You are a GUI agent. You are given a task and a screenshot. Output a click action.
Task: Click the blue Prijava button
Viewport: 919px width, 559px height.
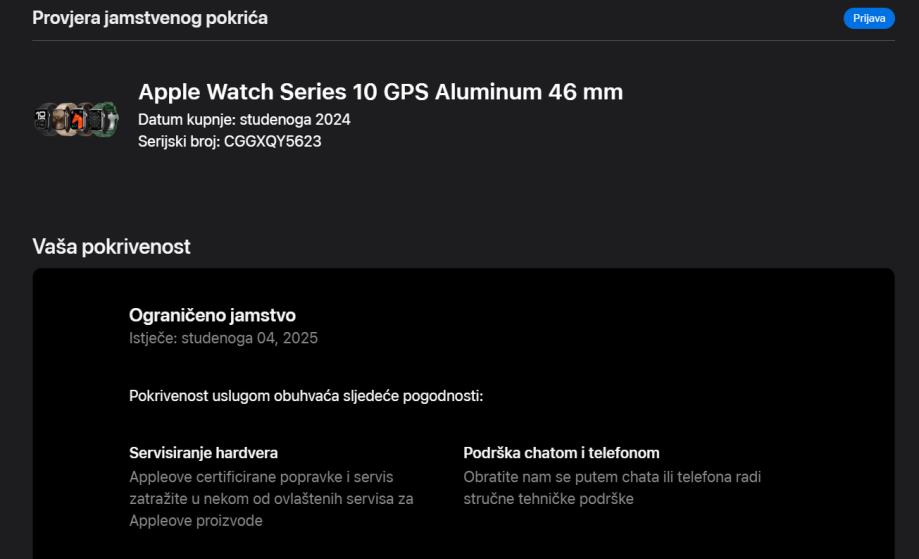[x=868, y=18]
